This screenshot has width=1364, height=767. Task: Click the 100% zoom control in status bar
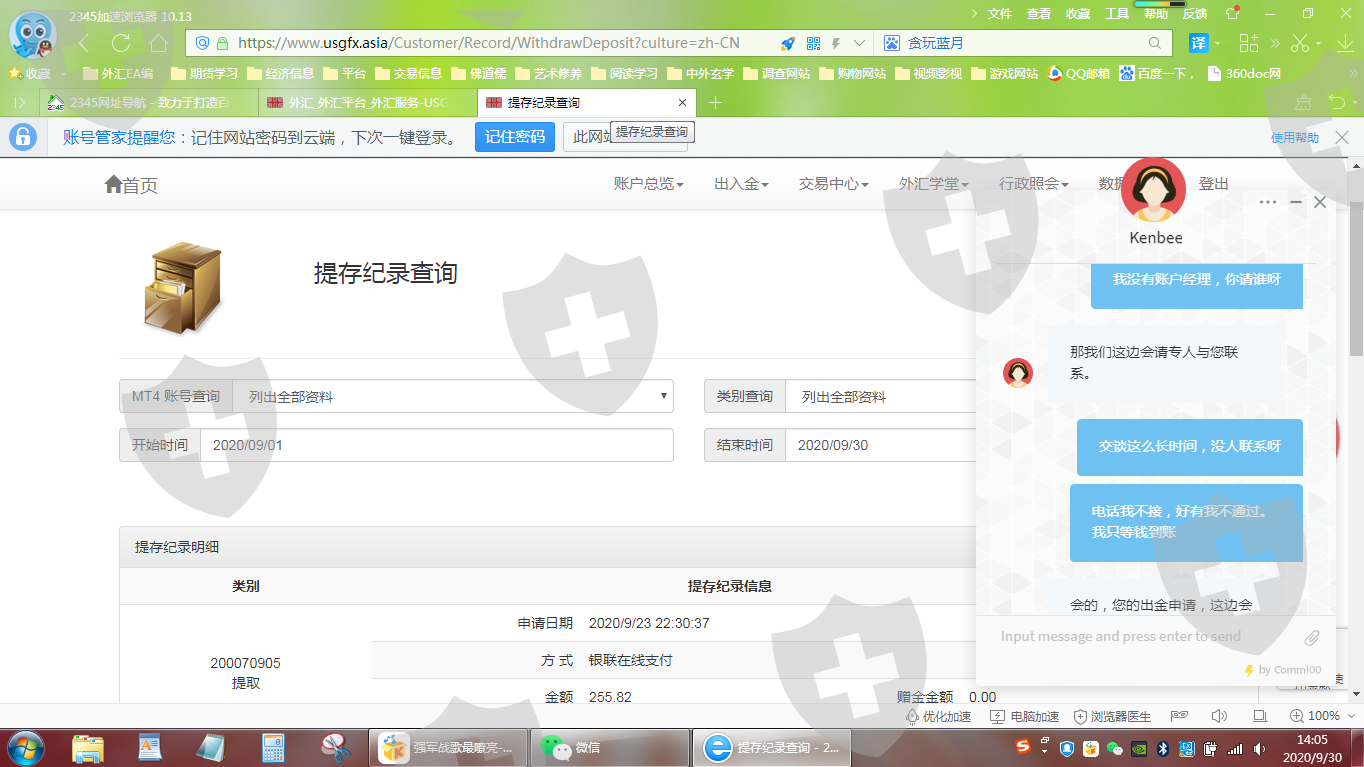(x=1315, y=716)
